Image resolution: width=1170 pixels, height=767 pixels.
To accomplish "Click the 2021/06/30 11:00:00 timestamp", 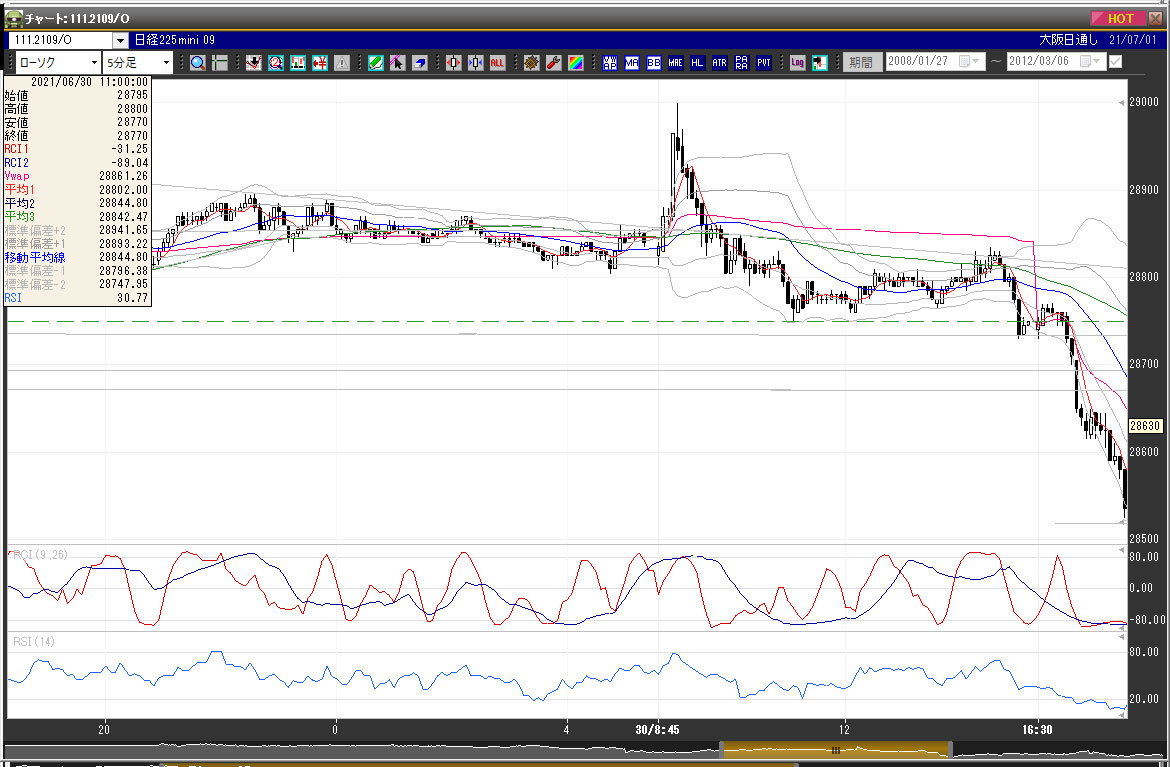I will [x=90, y=82].
